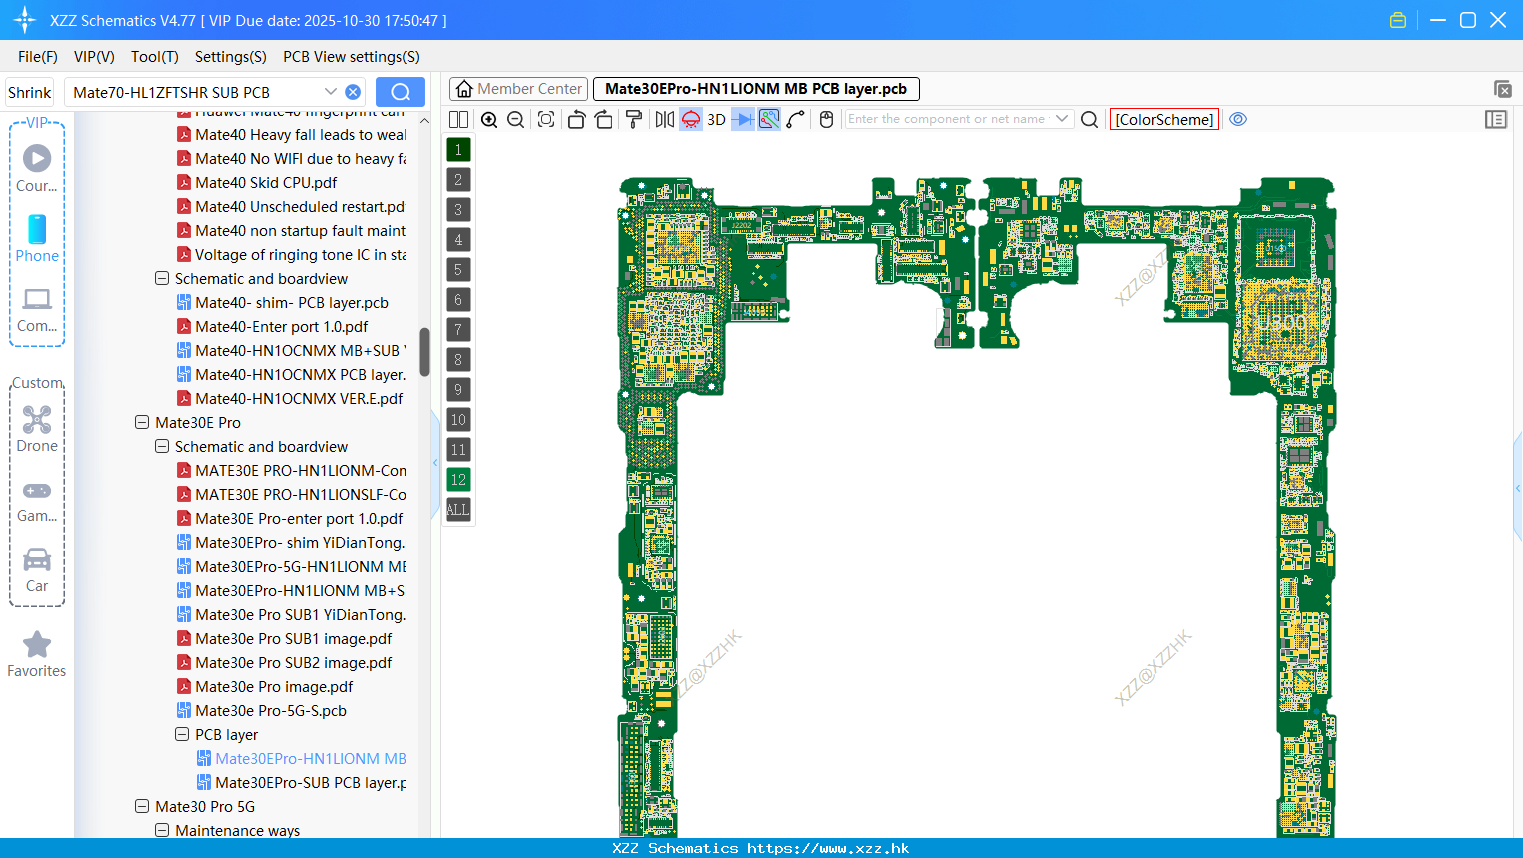Toggle the net routing highlight icon

tap(769, 119)
